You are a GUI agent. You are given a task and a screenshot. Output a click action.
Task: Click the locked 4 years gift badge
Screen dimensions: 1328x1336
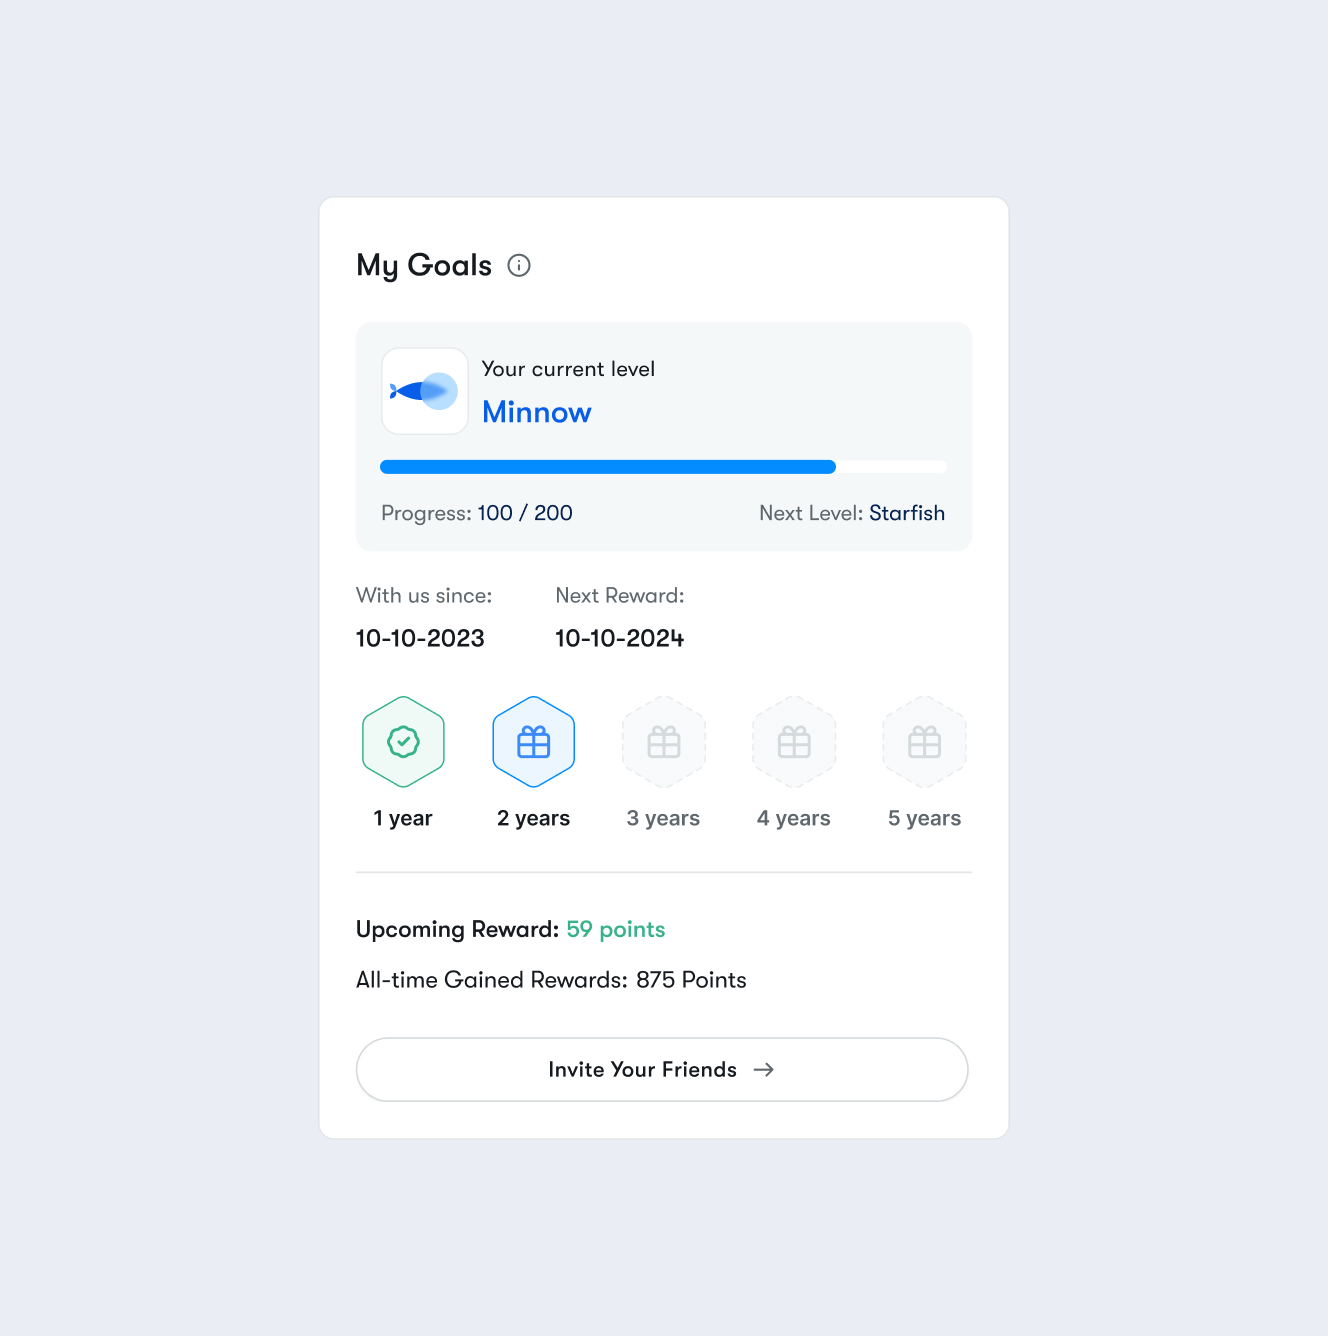point(794,742)
